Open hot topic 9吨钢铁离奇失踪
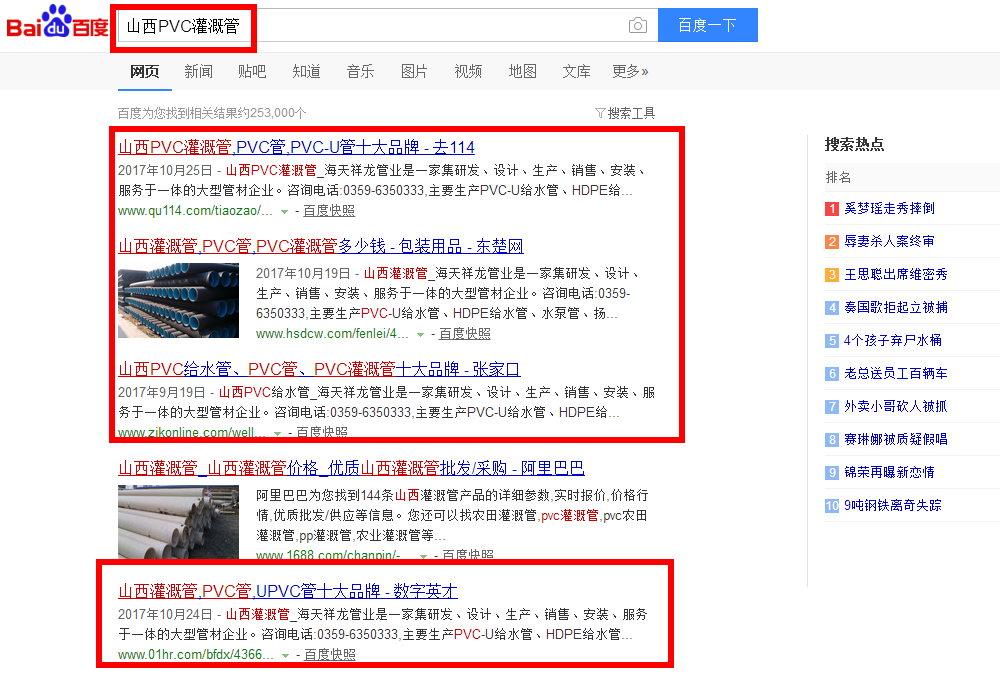This screenshot has width=1000, height=678. pos(893,505)
